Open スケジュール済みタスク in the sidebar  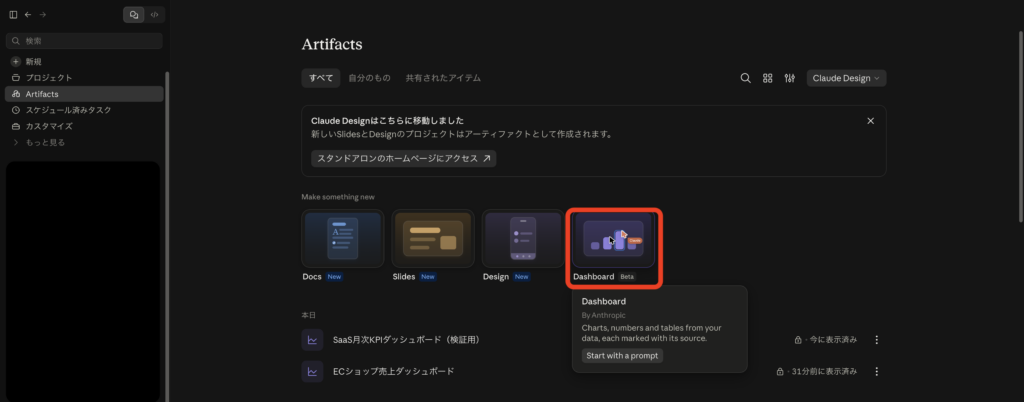[x=84, y=110]
